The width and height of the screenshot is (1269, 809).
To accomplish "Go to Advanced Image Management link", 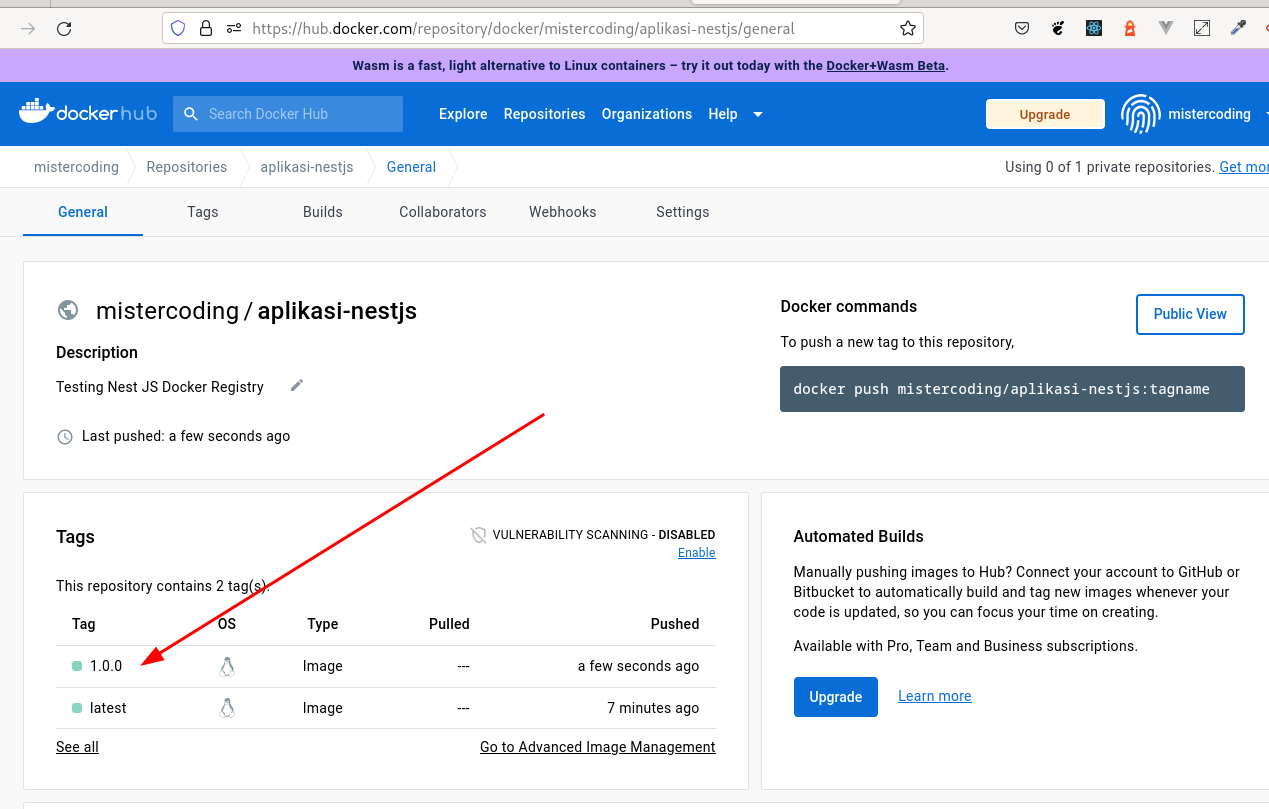I will (598, 747).
